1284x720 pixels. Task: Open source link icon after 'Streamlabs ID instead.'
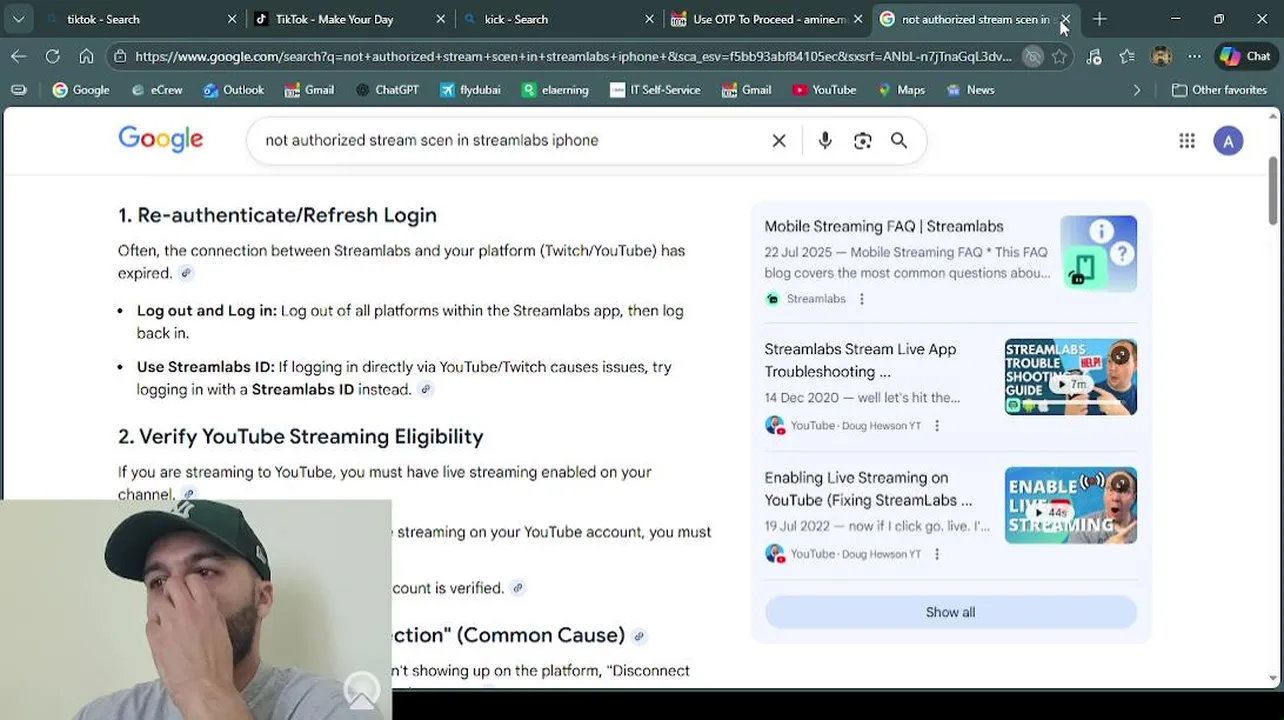[425, 390]
